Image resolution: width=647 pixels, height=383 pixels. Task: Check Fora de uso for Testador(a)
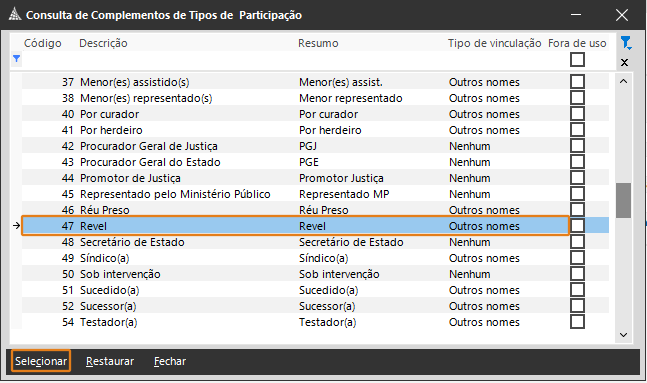pyautogui.click(x=577, y=322)
